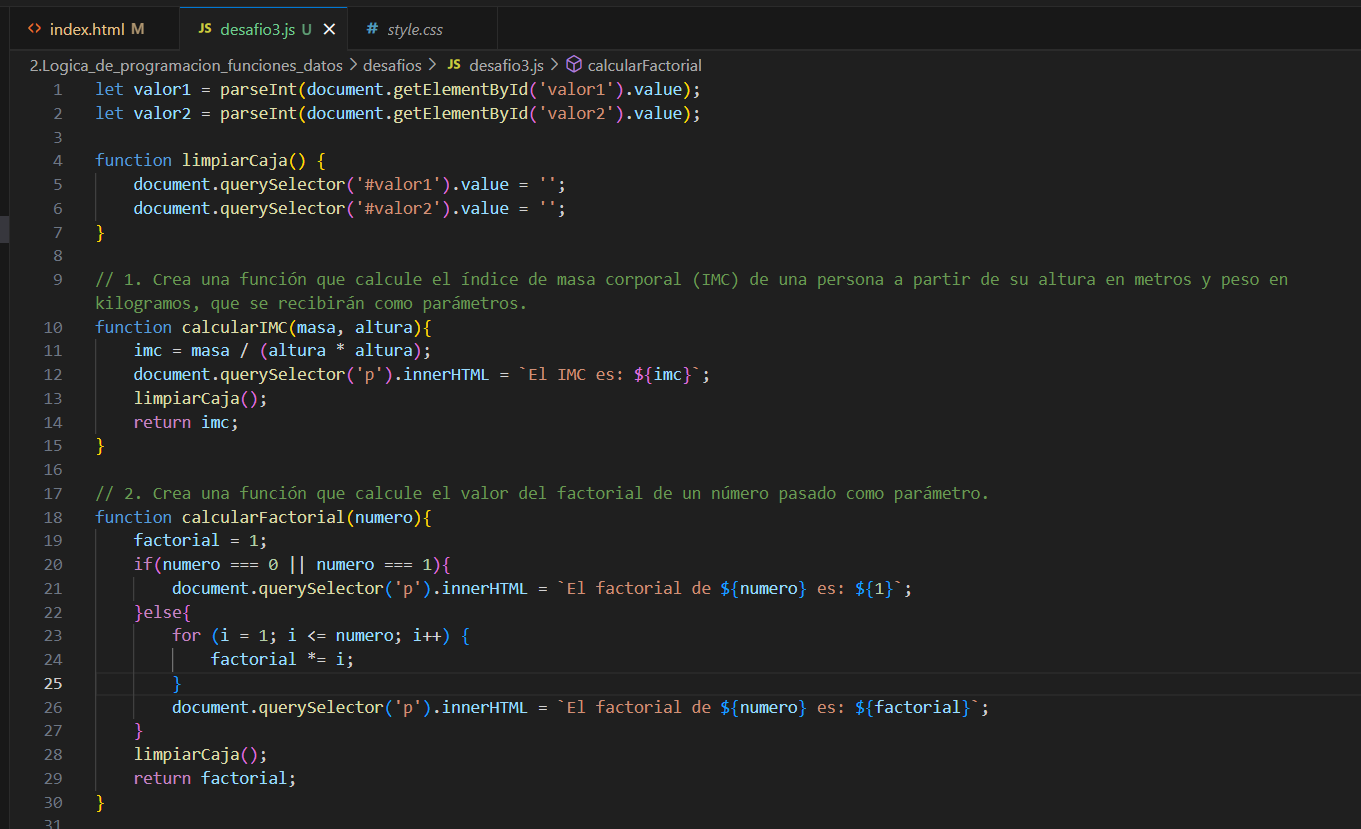Image resolution: width=1361 pixels, height=829 pixels.
Task: Click line number 1 in the gutter
Action: tap(58, 89)
